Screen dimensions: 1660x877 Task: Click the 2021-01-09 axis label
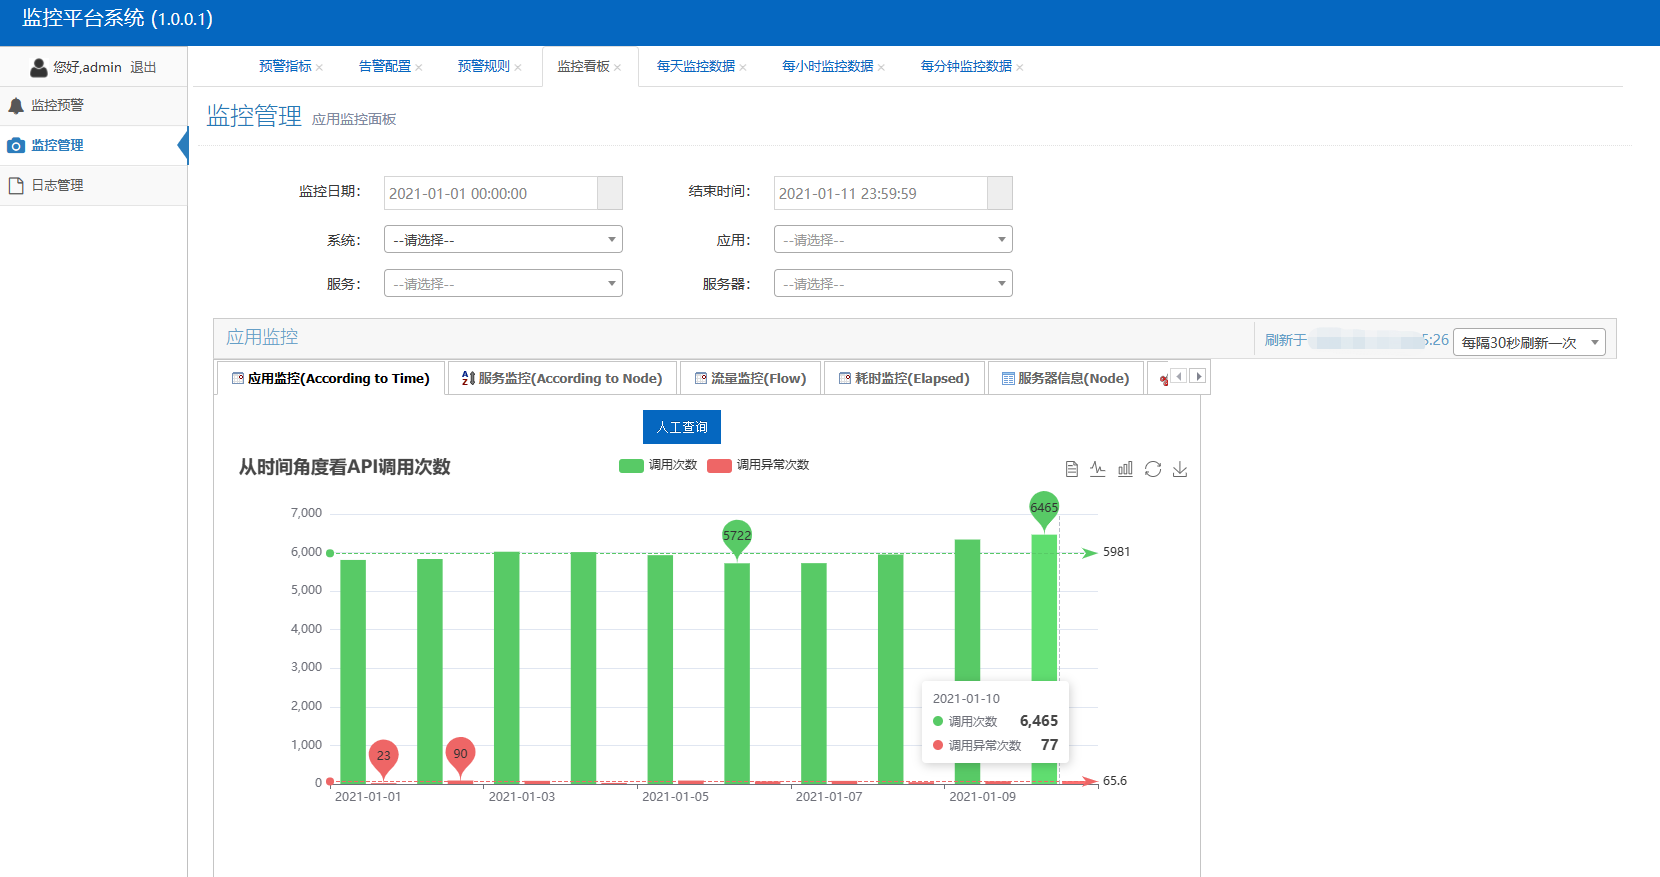pyautogui.click(x=982, y=797)
